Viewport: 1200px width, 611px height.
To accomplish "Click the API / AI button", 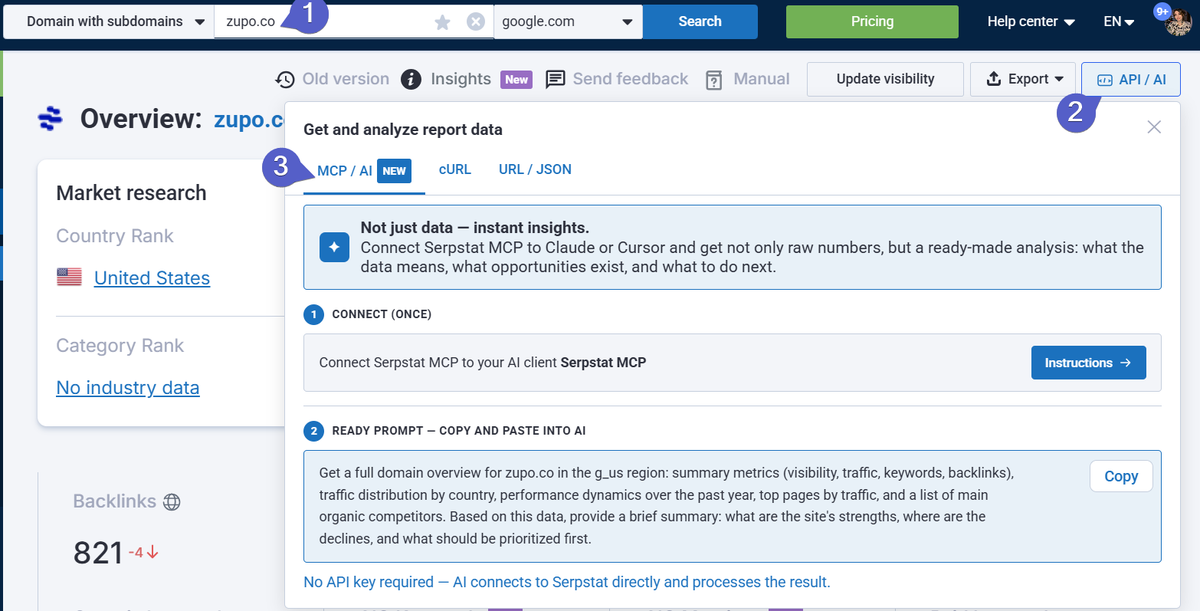I will 1131,79.
